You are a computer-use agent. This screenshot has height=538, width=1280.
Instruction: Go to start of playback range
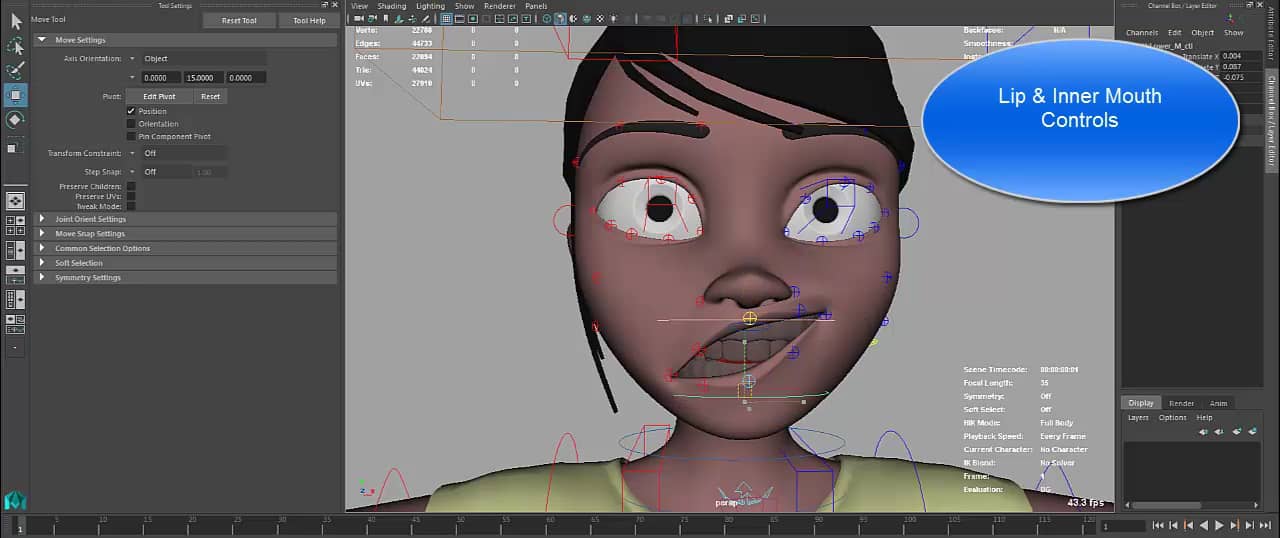(x=1158, y=525)
